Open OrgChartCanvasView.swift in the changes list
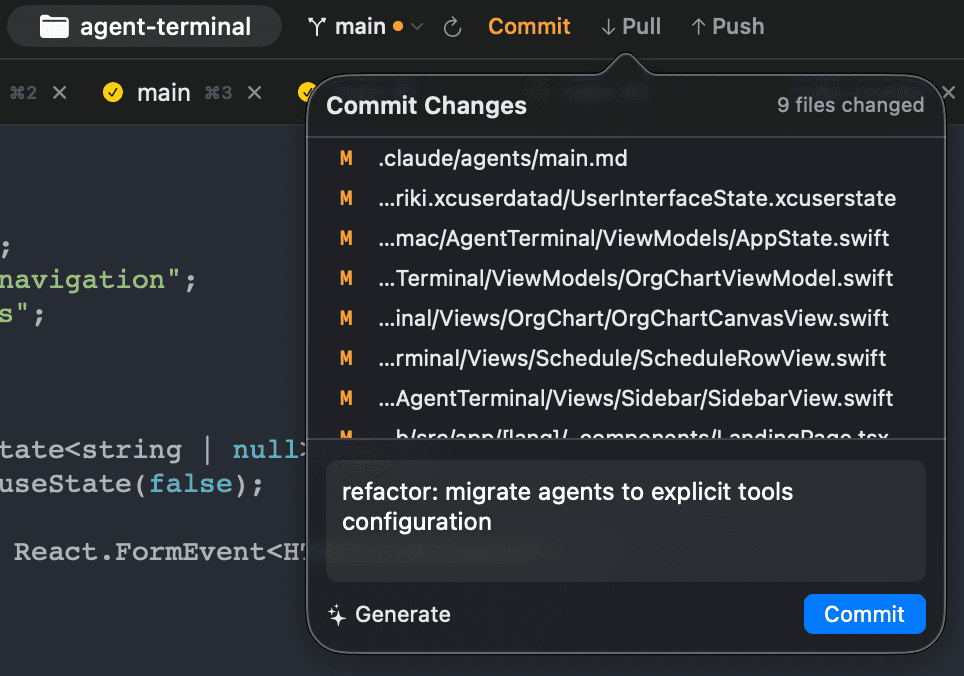Viewport: 964px width, 676px height. point(634,318)
